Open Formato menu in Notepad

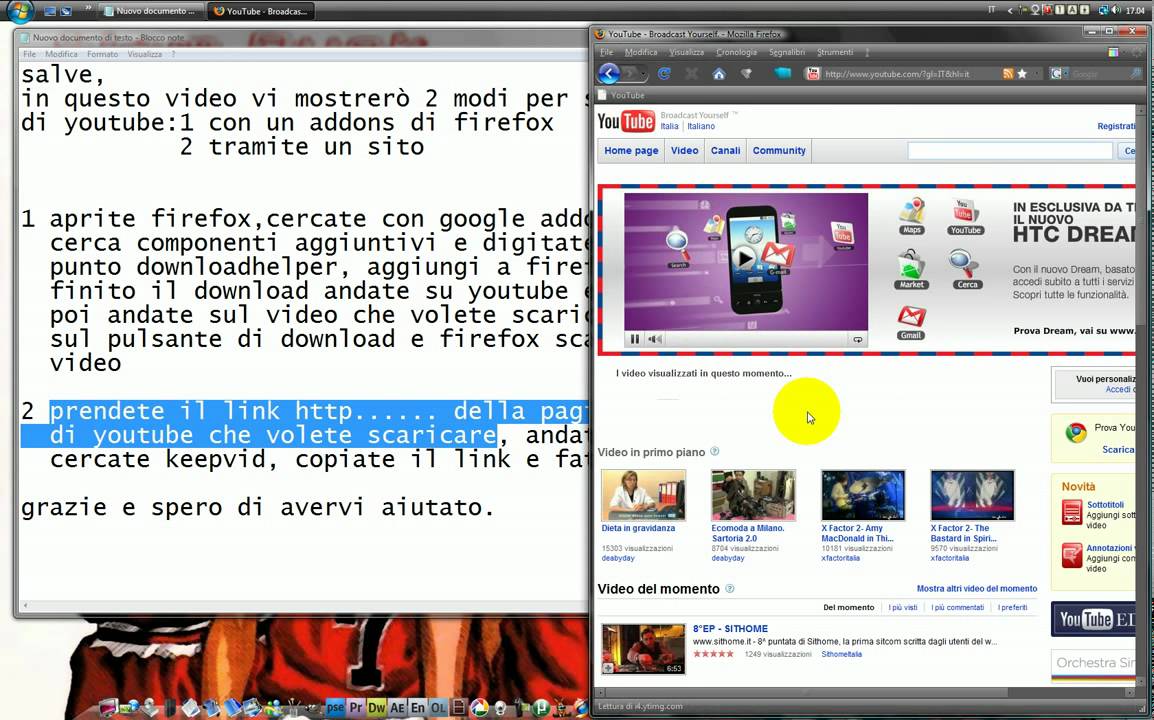(x=102, y=54)
